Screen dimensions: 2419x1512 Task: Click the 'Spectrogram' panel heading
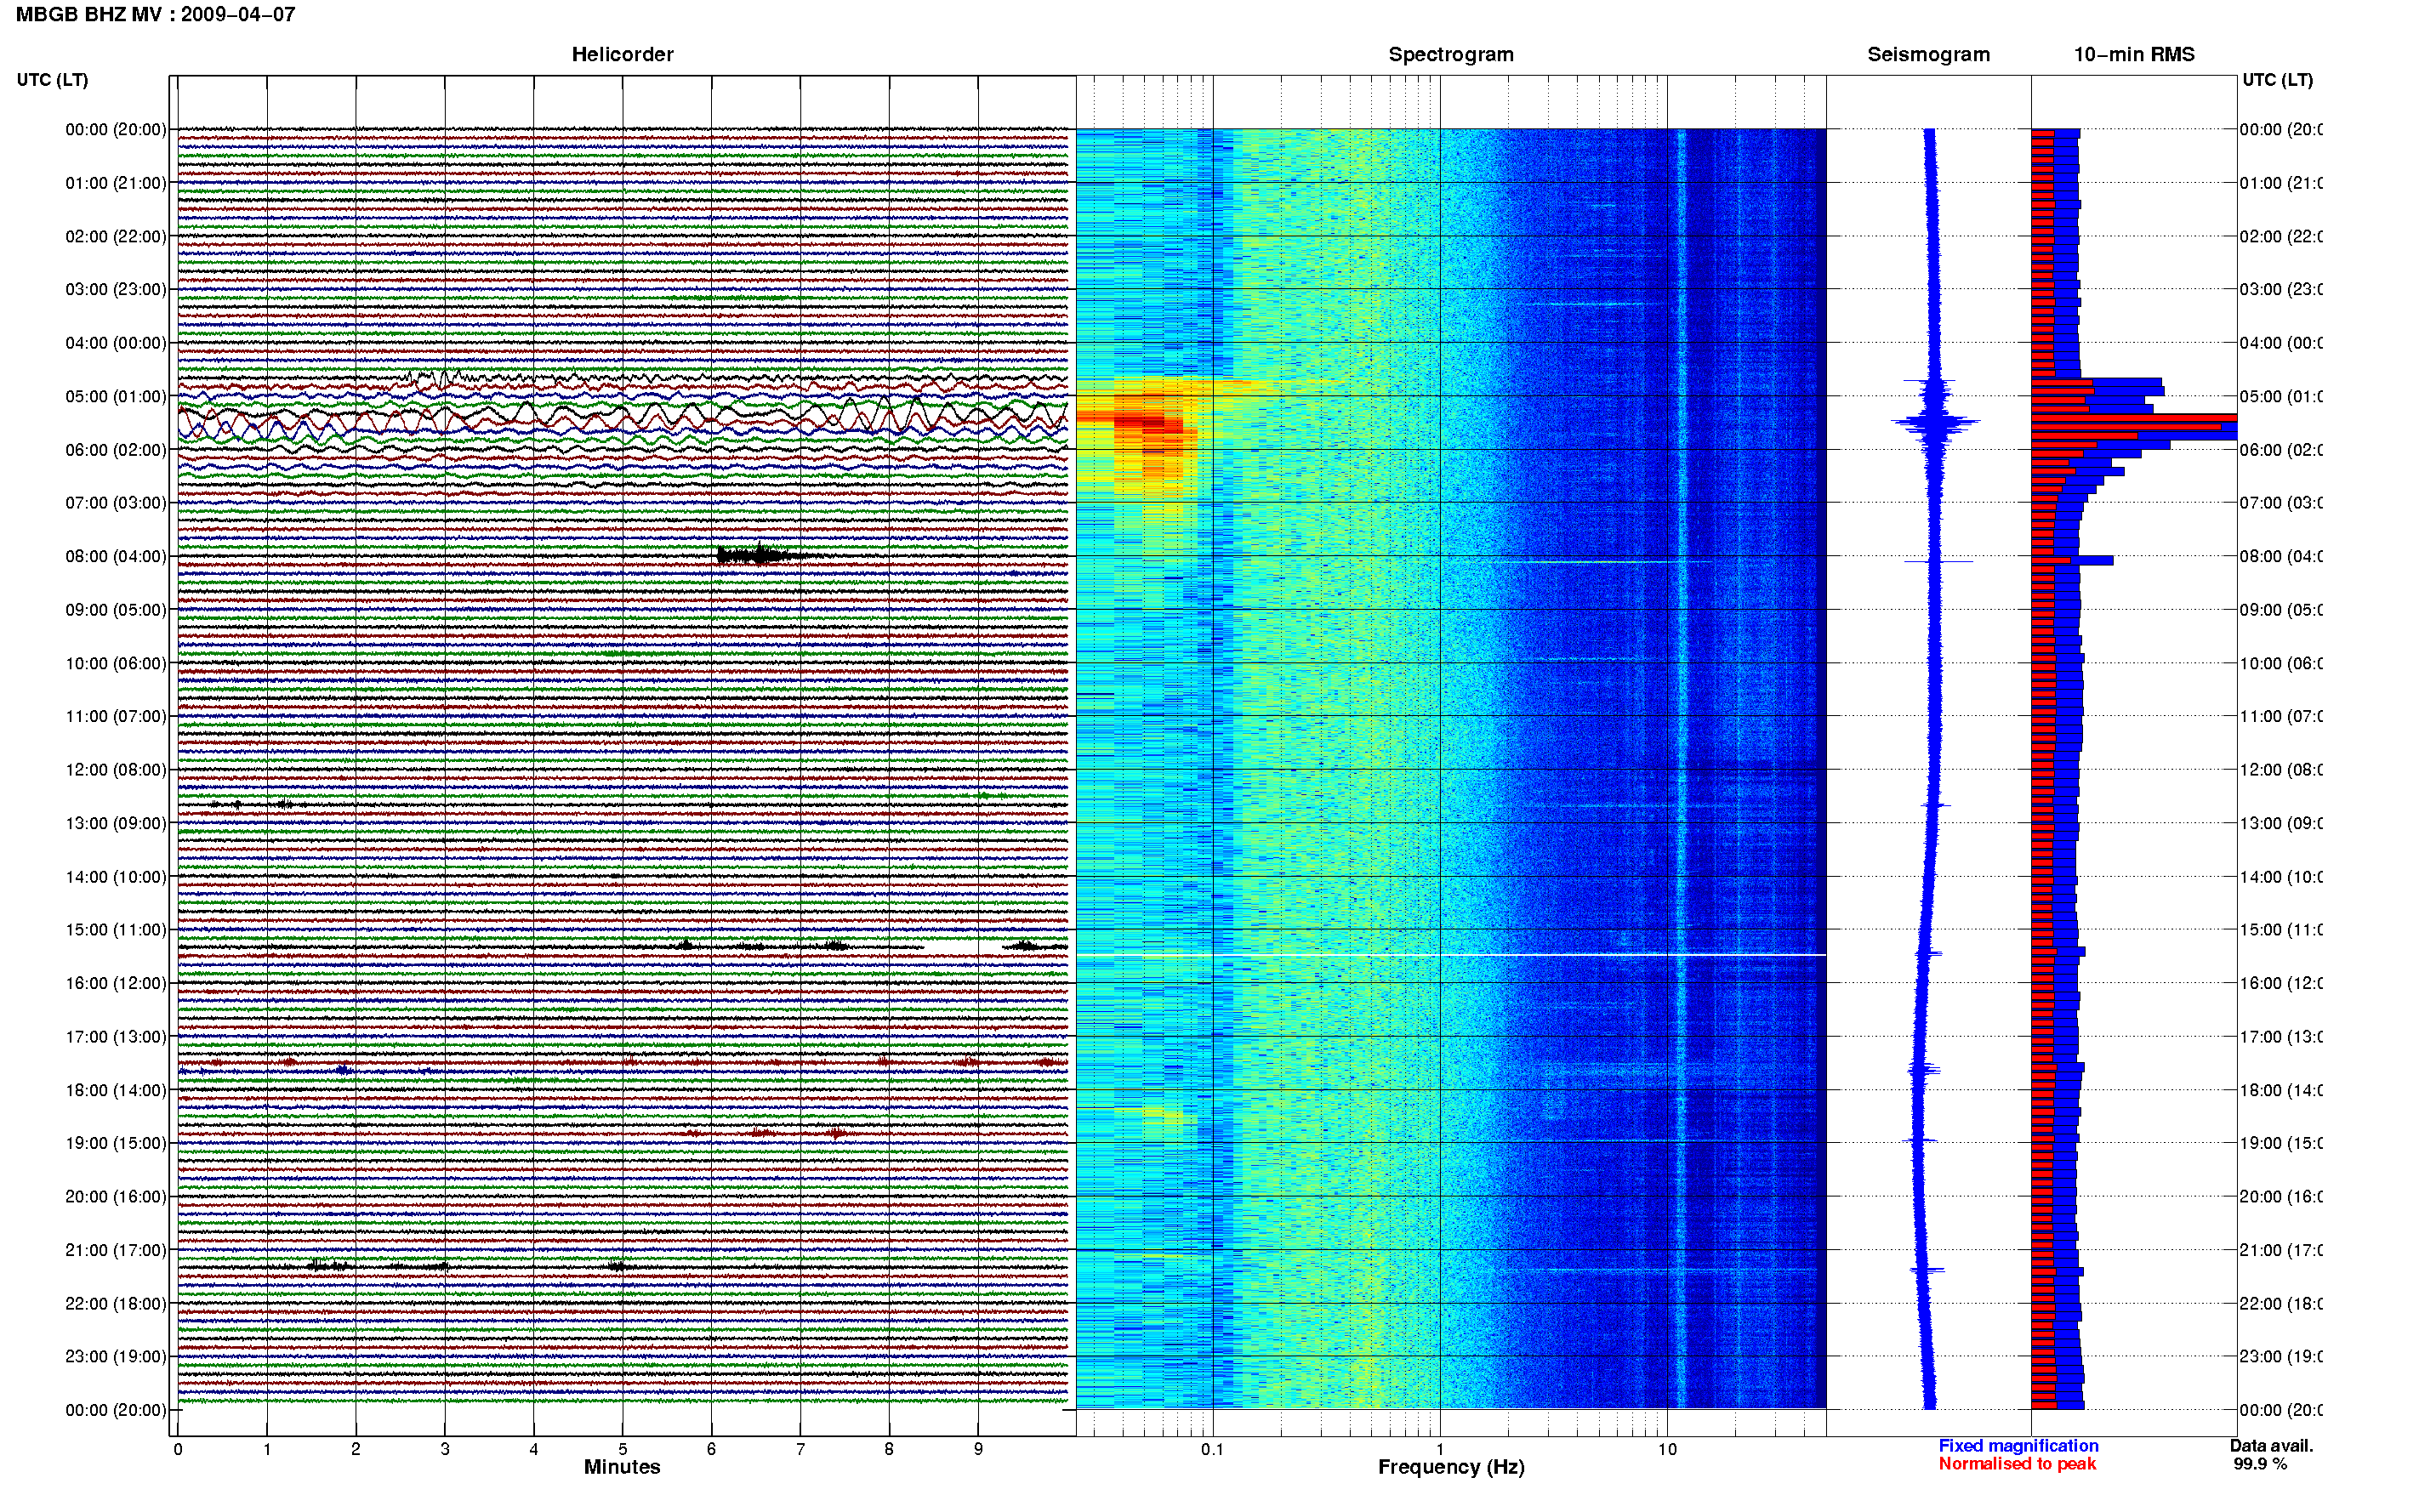click(1451, 55)
